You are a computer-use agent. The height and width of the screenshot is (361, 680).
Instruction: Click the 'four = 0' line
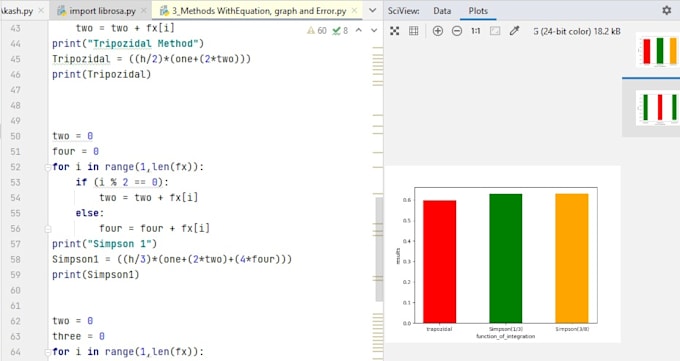75,151
